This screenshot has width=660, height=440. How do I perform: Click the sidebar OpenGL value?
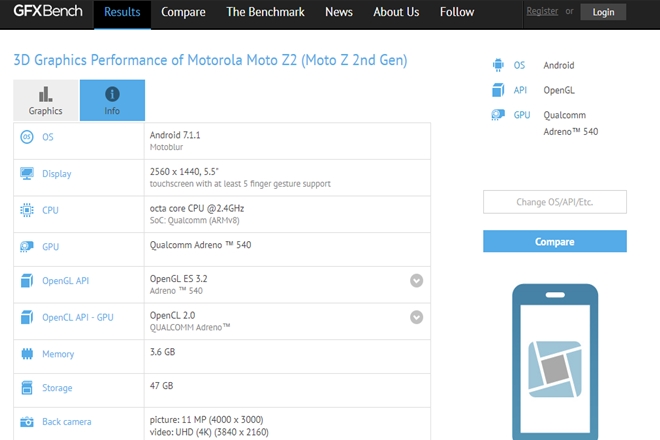click(x=559, y=90)
